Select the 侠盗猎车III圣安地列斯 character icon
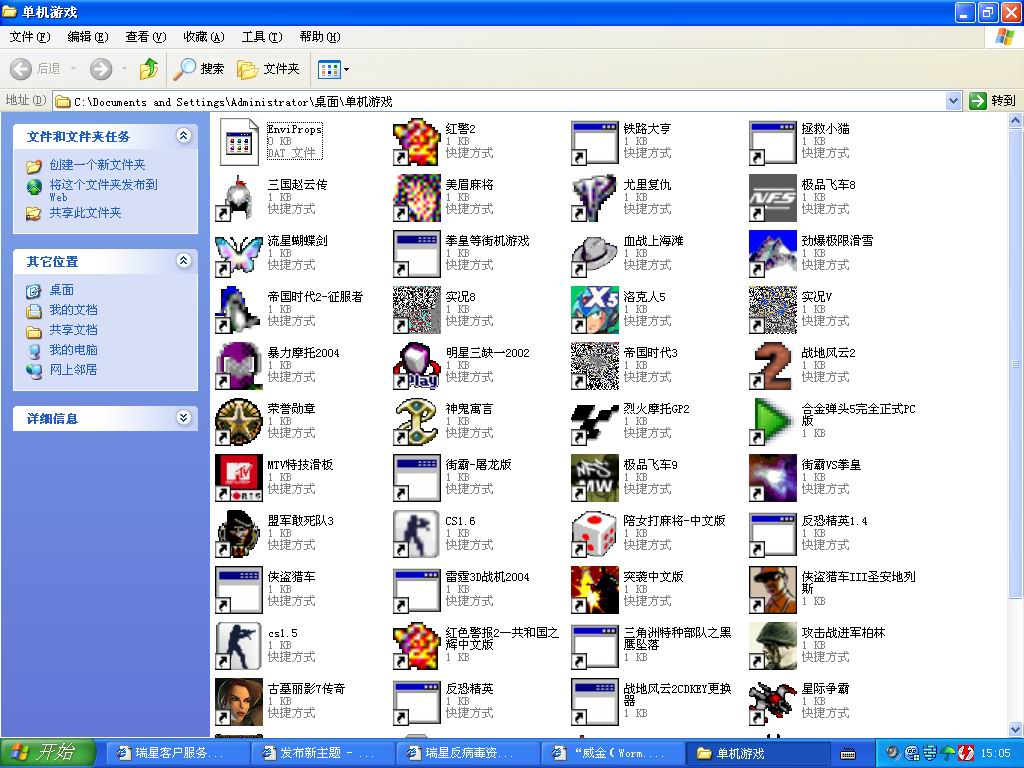 pyautogui.click(x=773, y=590)
